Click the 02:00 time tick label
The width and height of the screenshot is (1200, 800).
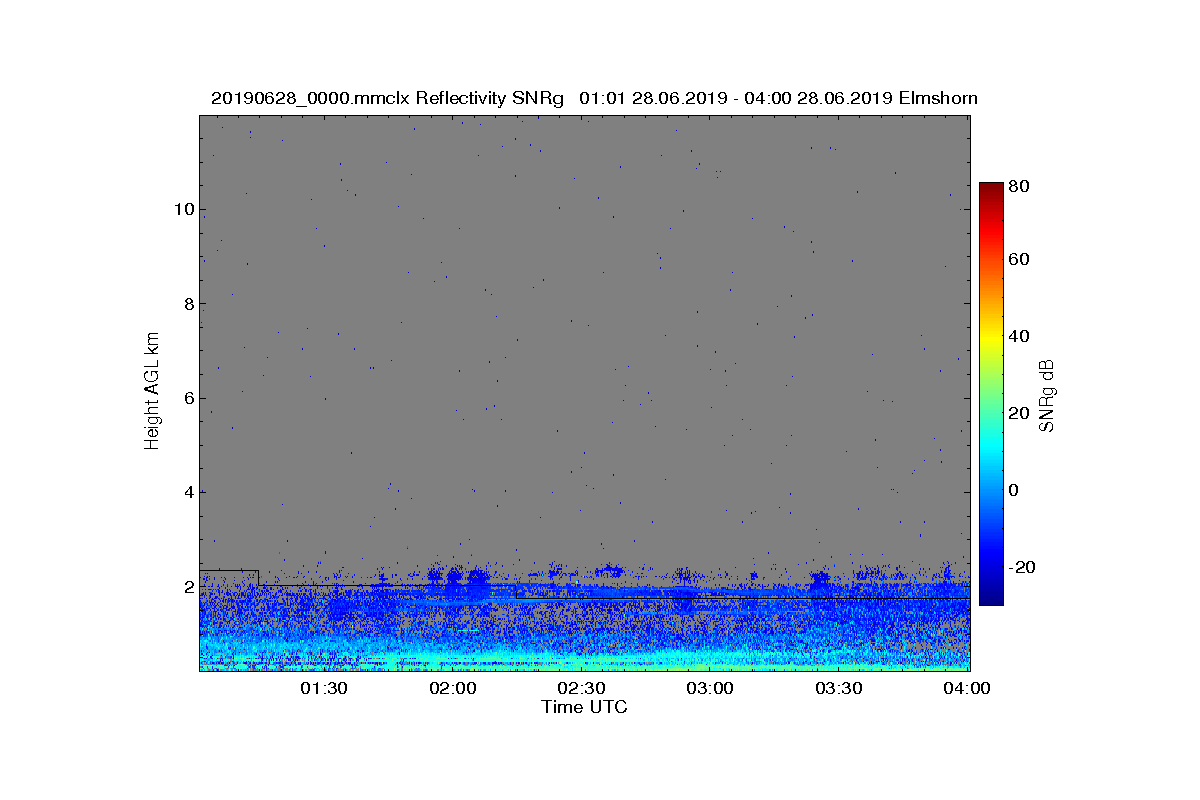click(x=453, y=688)
